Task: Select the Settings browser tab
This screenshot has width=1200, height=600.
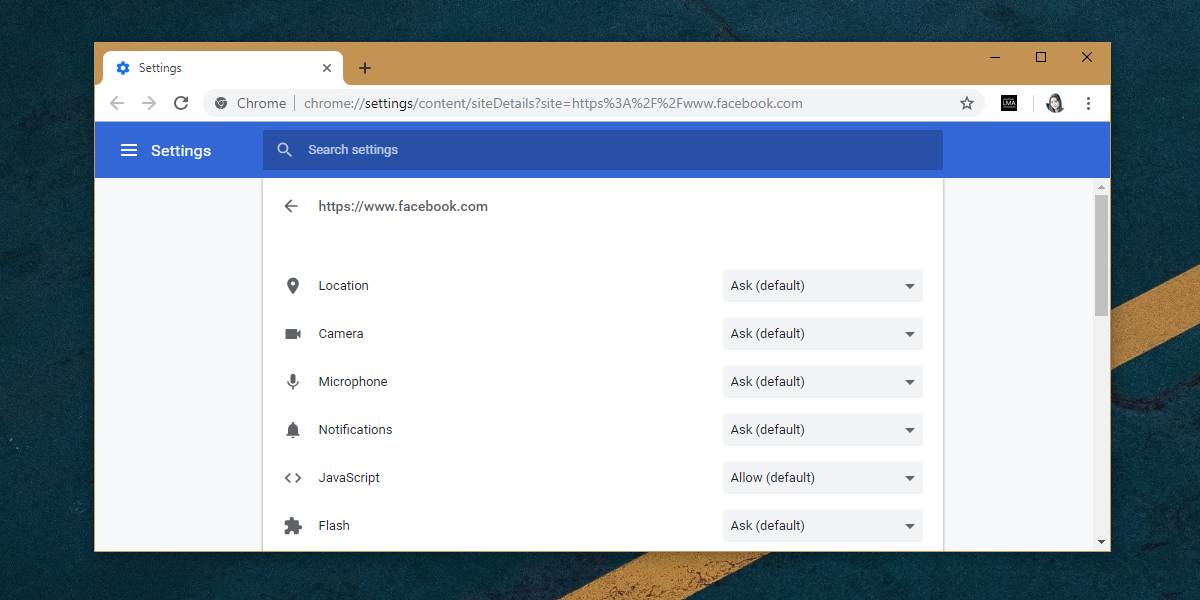Action: (223, 68)
